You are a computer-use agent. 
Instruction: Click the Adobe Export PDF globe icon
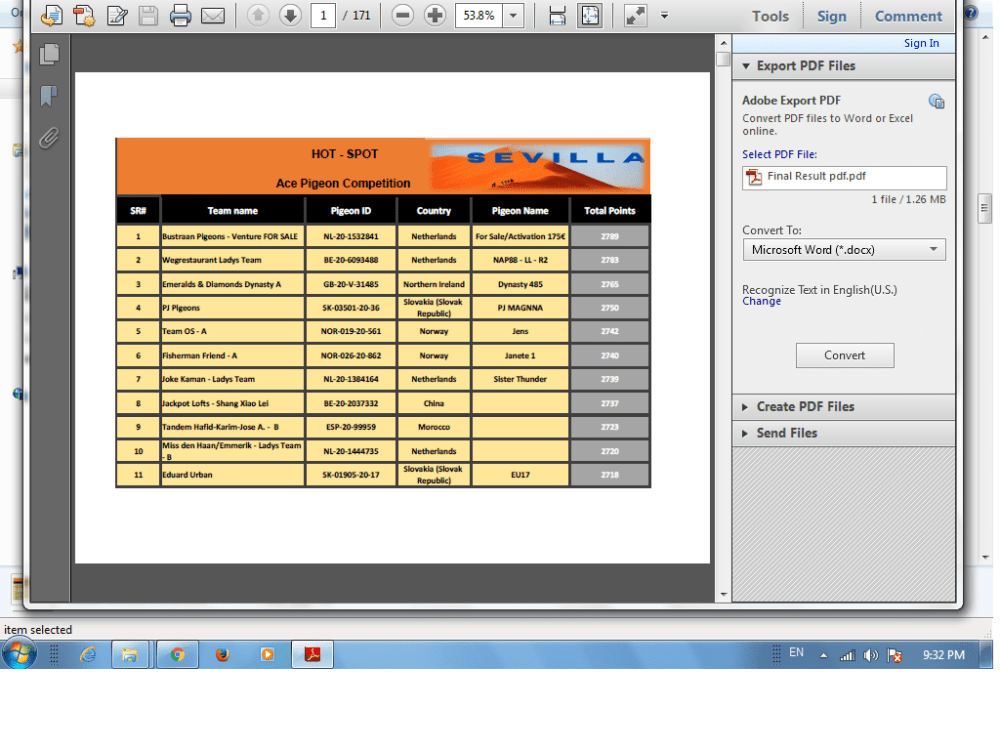tap(937, 101)
